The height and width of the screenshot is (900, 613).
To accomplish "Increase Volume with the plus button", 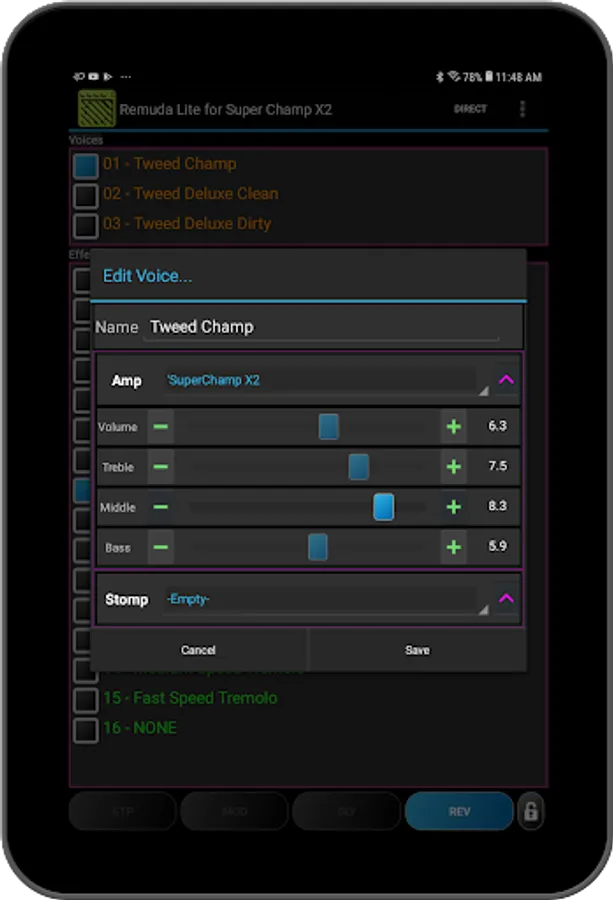I will point(453,426).
